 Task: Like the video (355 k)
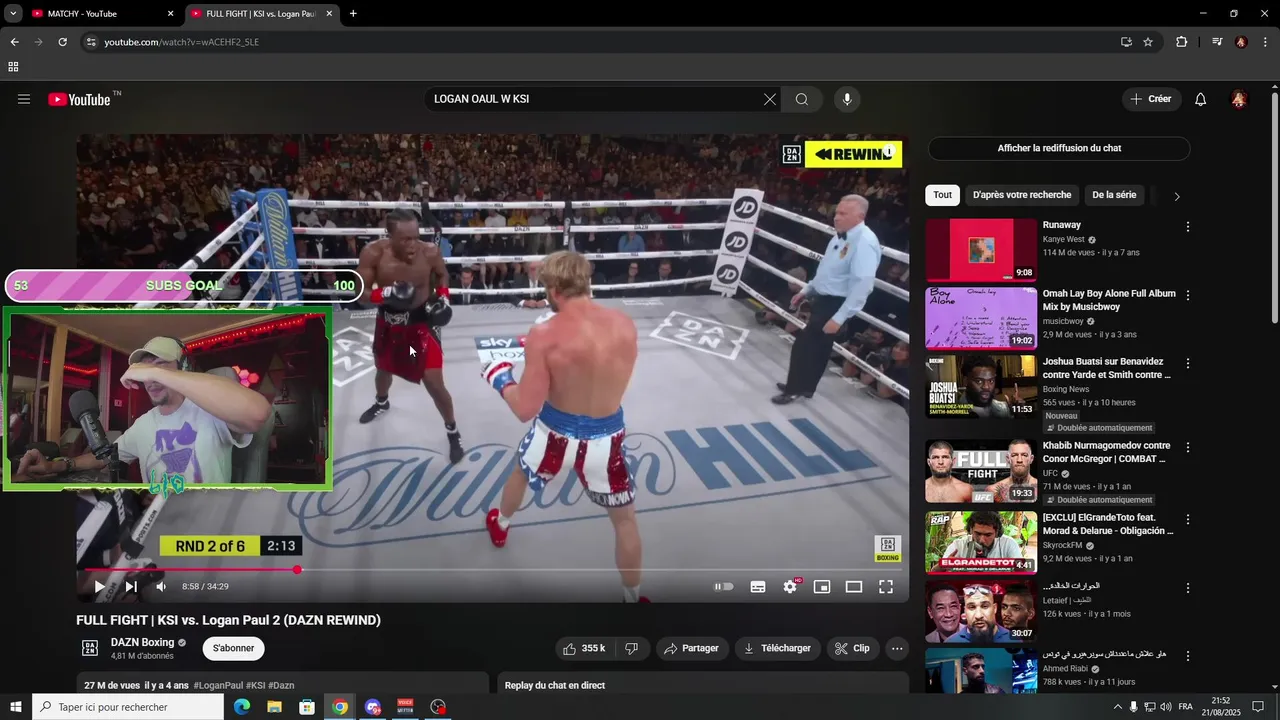[584, 648]
